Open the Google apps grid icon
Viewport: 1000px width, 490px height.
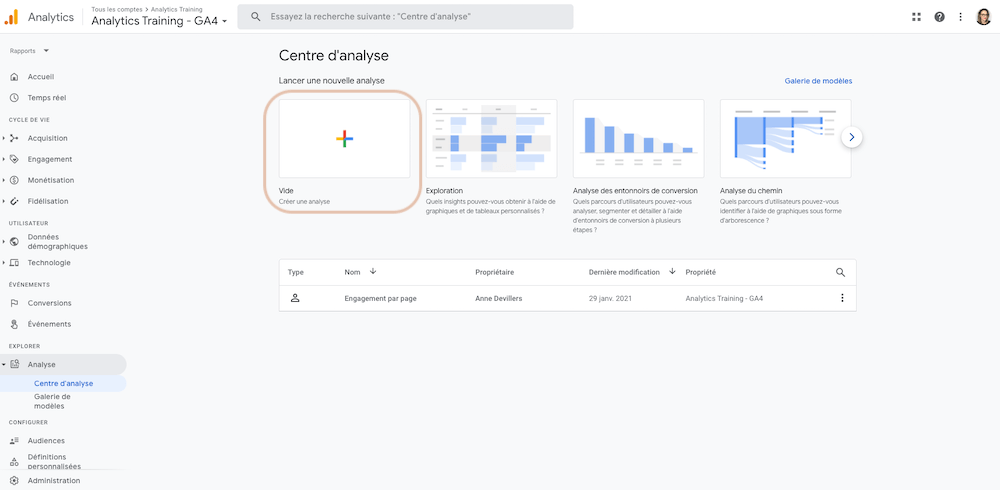(x=916, y=17)
